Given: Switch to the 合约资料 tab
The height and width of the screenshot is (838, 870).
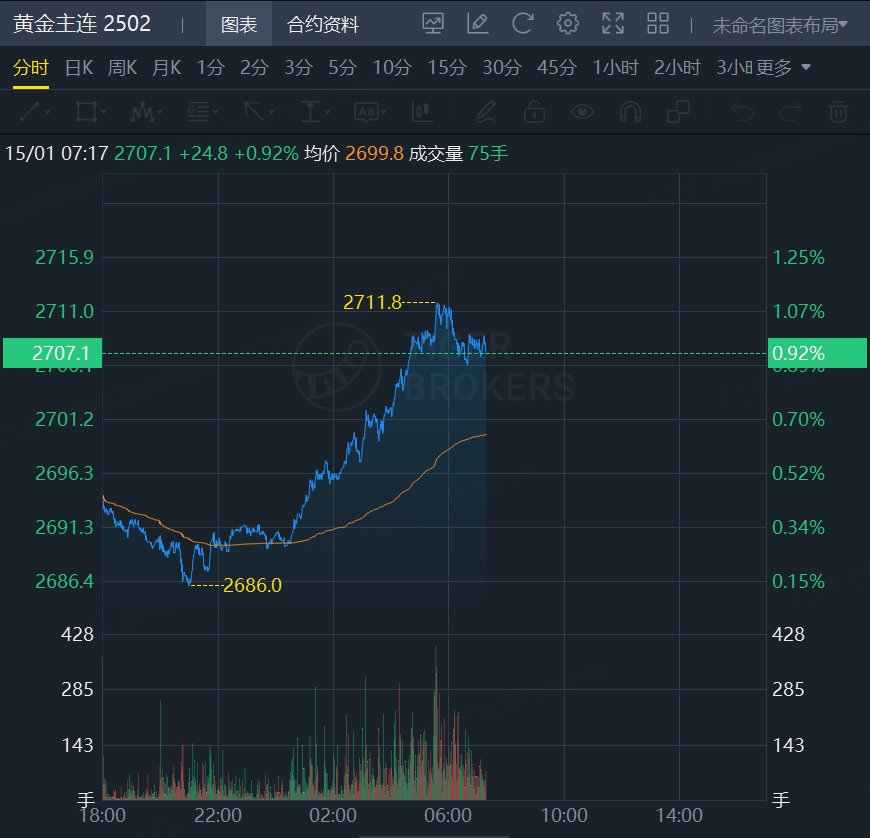Looking at the screenshot, I should (322, 25).
